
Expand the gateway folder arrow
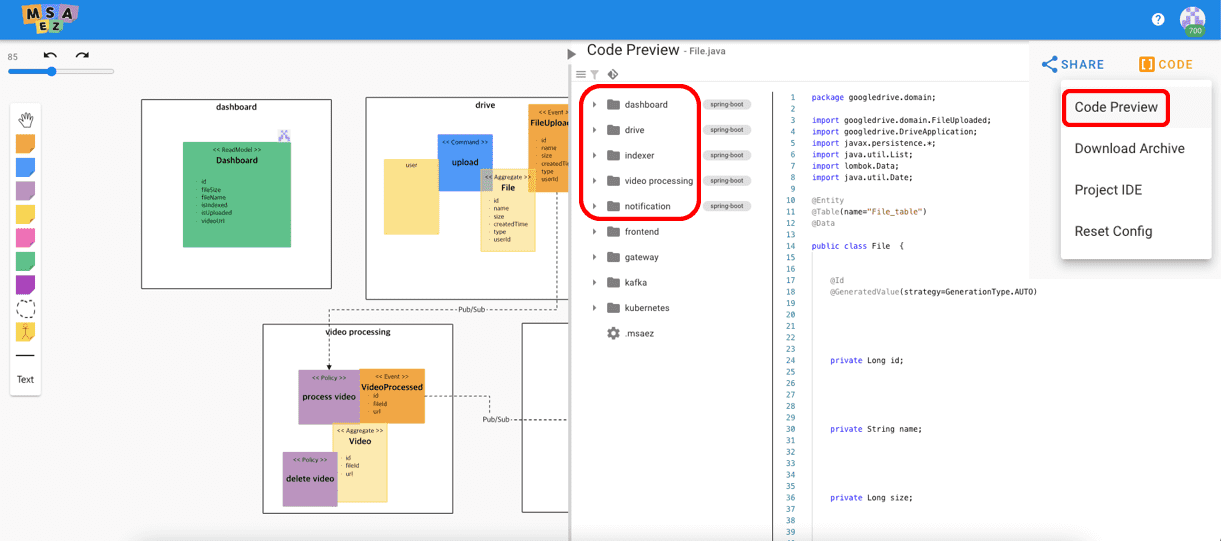coord(594,257)
